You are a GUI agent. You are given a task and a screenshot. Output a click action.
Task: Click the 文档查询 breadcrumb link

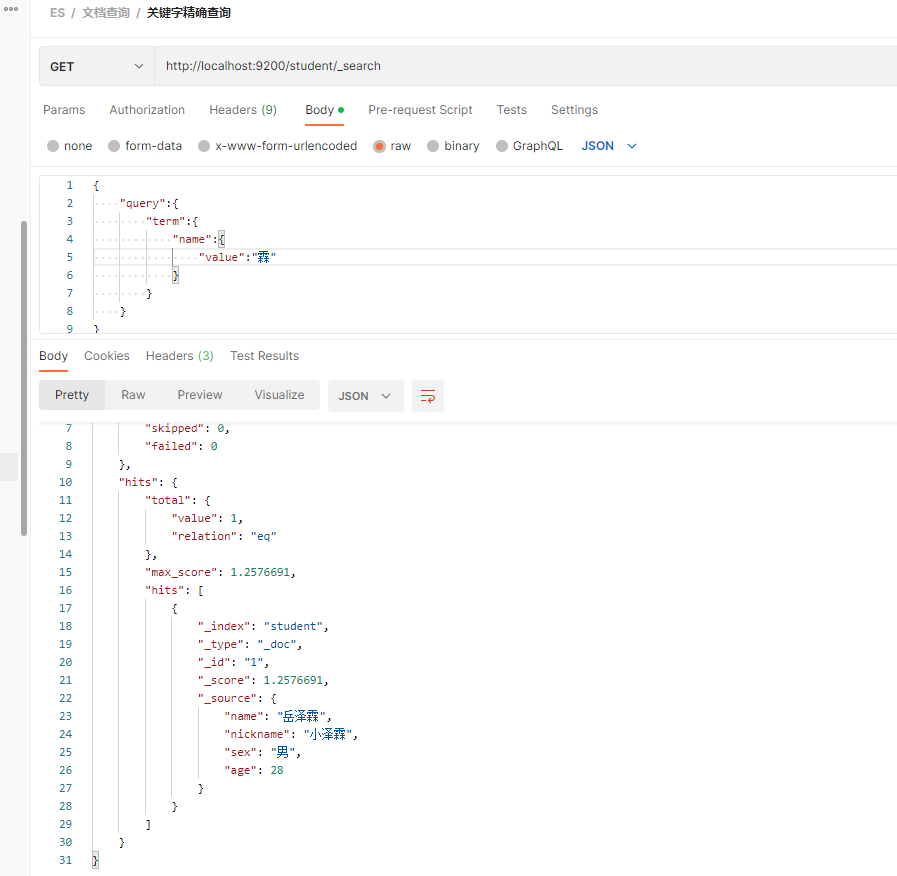click(106, 13)
